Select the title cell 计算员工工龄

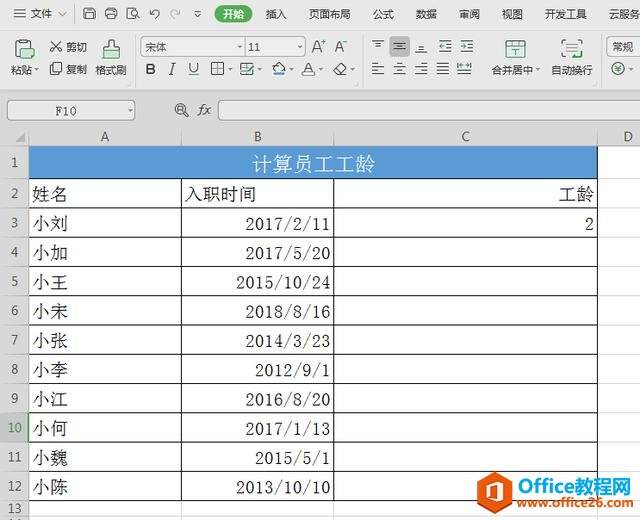click(x=313, y=163)
